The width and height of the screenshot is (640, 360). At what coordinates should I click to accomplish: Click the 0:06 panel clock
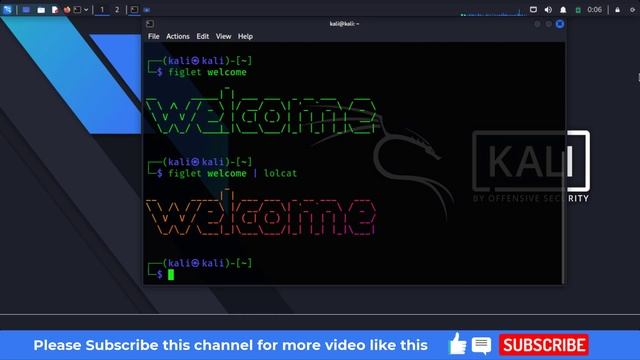click(594, 9)
